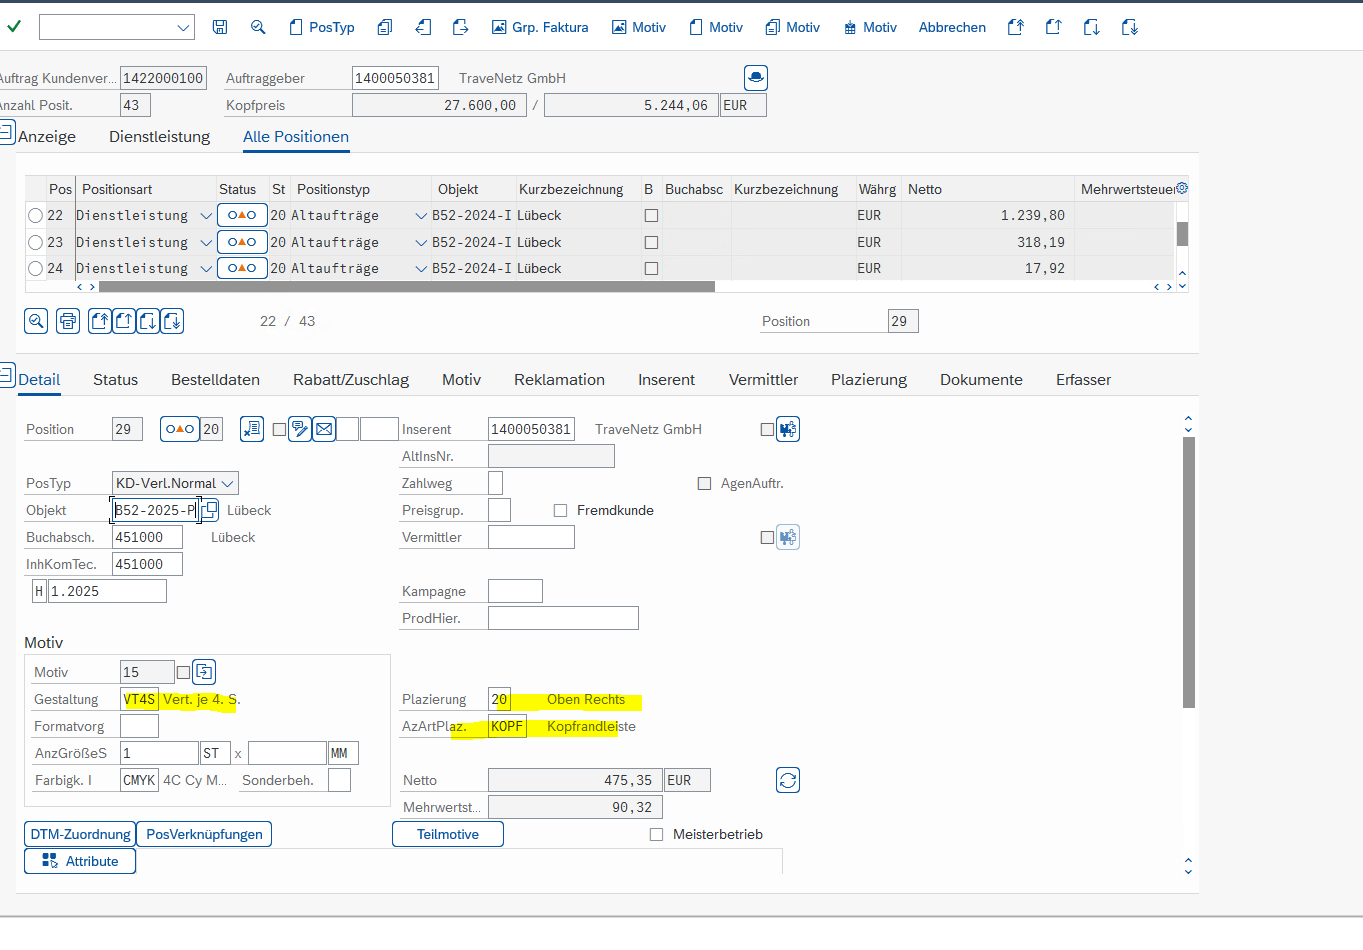Viewport: 1363px width, 950px height.
Task: Open Positionsart dropdown in row 22
Action: point(206,215)
